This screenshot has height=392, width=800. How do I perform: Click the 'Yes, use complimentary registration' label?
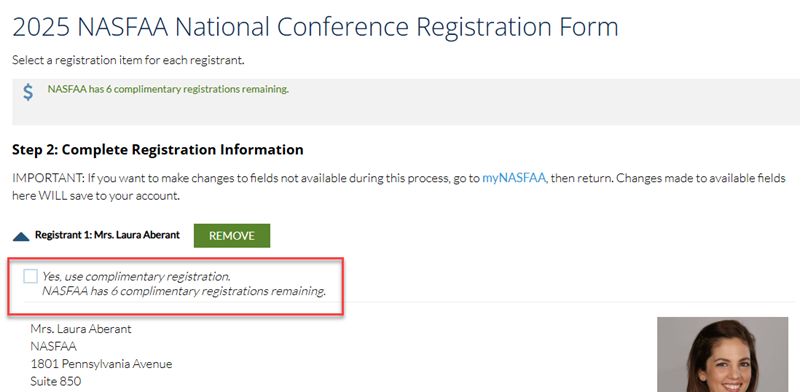tap(136, 277)
